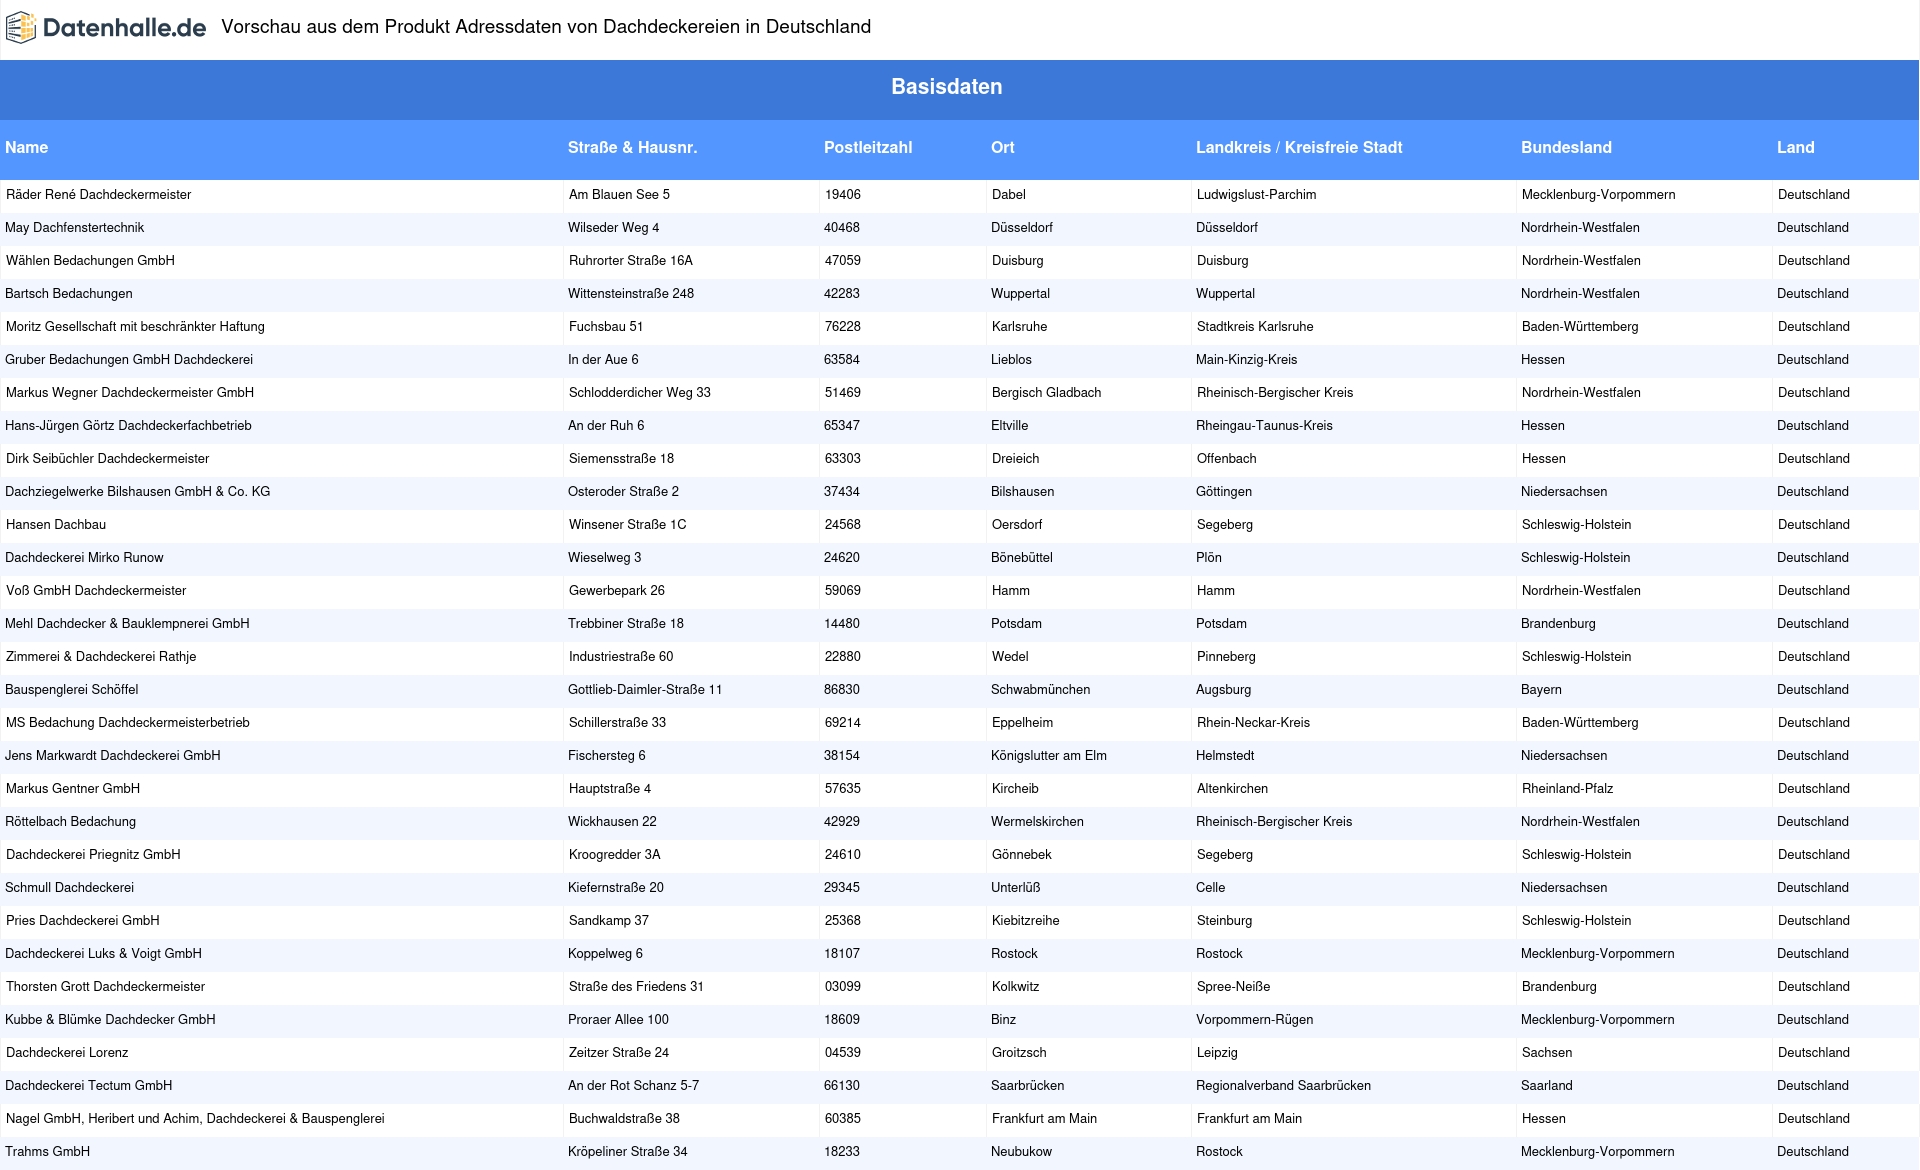The height and width of the screenshot is (1170, 1920).
Task: Click the Straße & Hausnr. column header
Action: click(633, 148)
